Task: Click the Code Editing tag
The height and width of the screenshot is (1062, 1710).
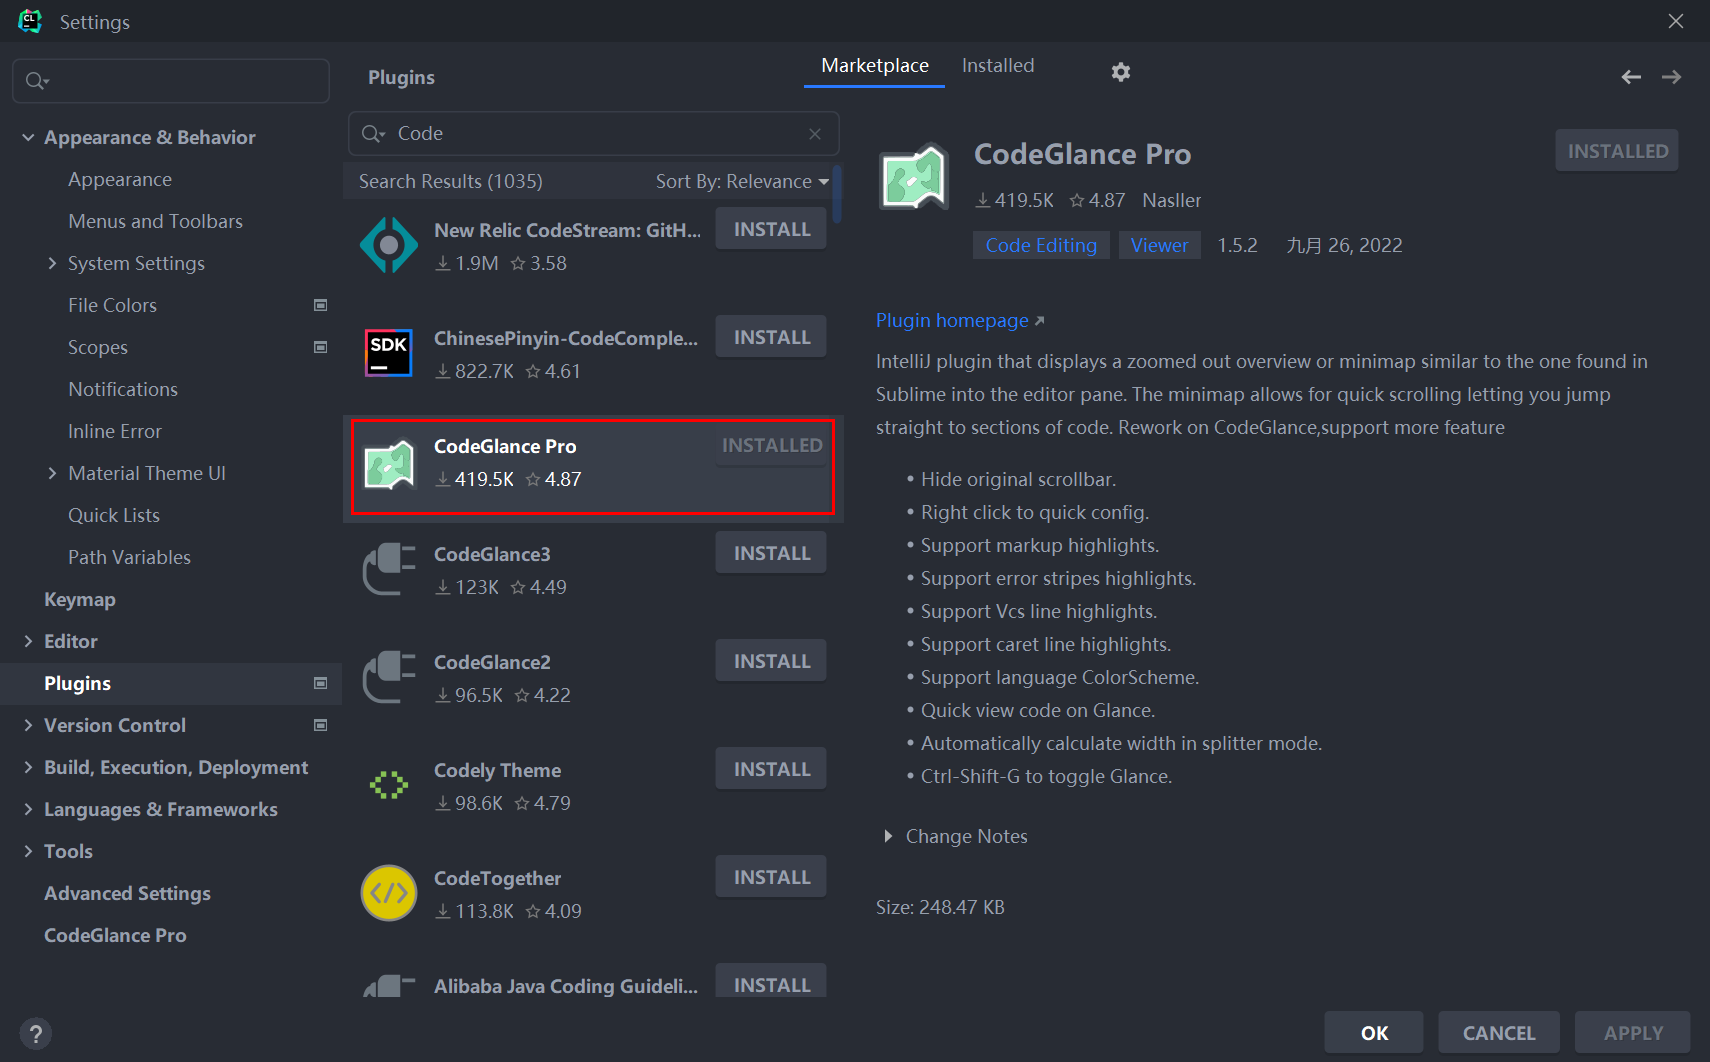Action: (x=1040, y=244)
